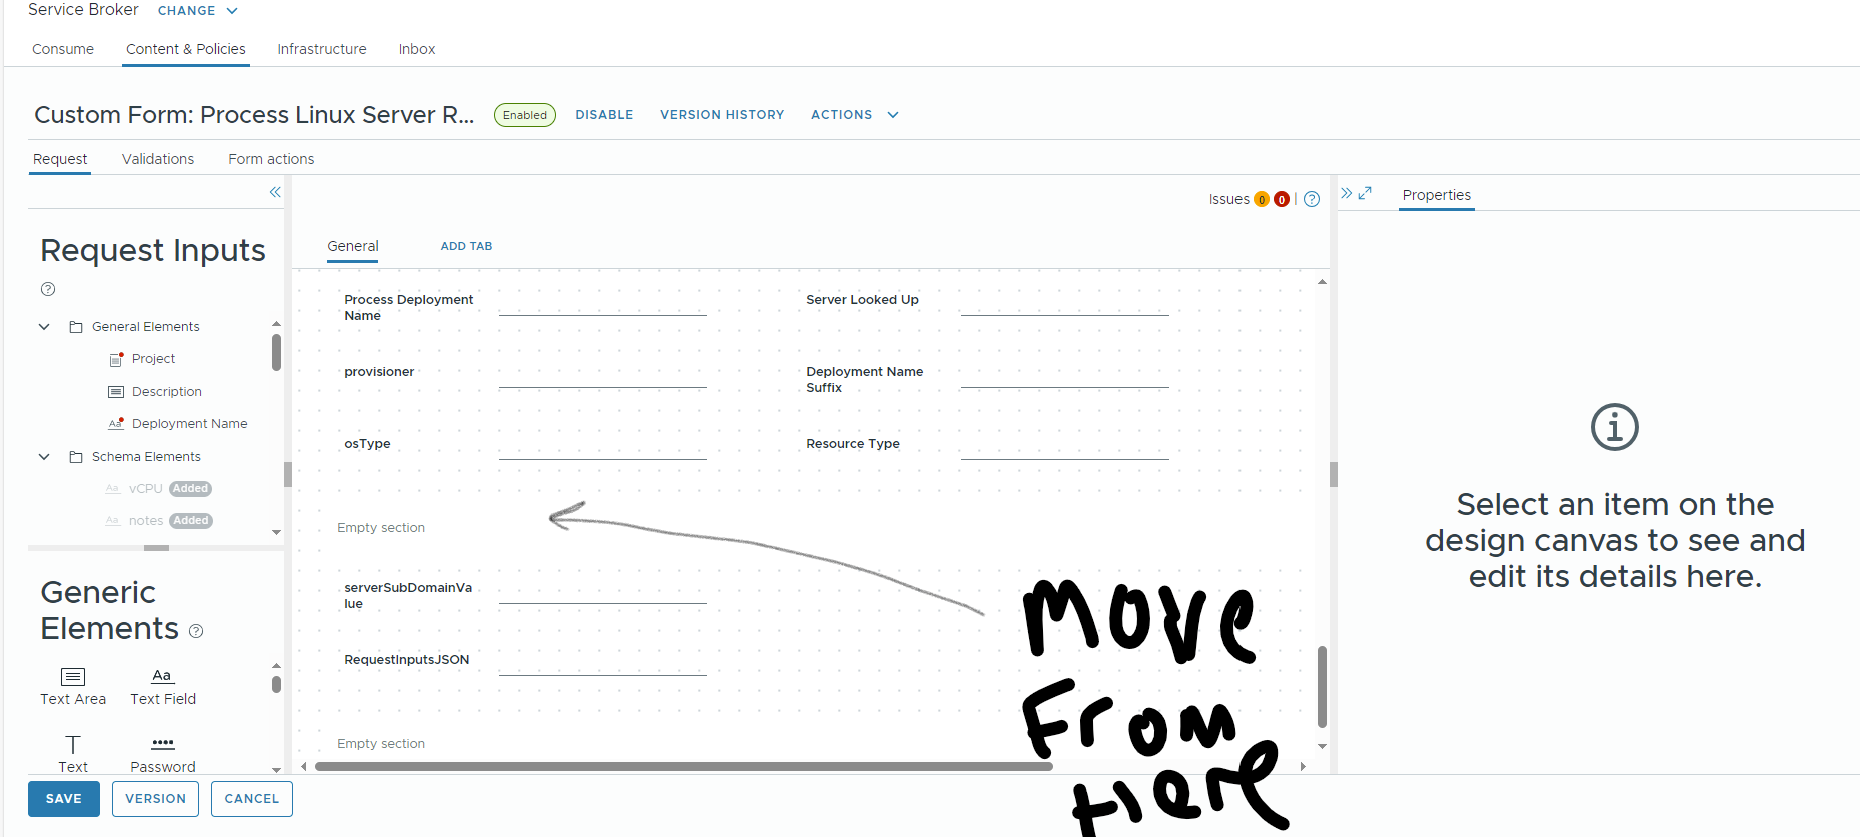Save the custom form

(64, 799)
